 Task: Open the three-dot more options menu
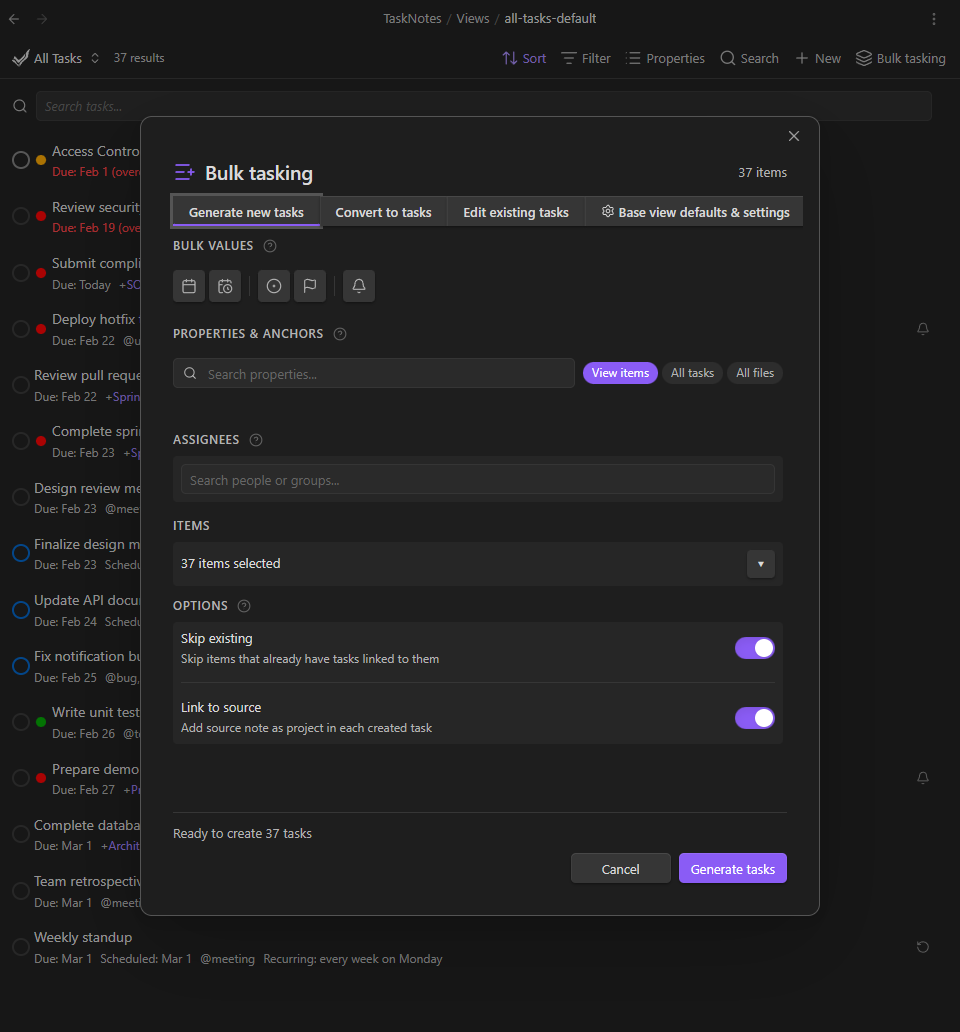pos(934,19)
